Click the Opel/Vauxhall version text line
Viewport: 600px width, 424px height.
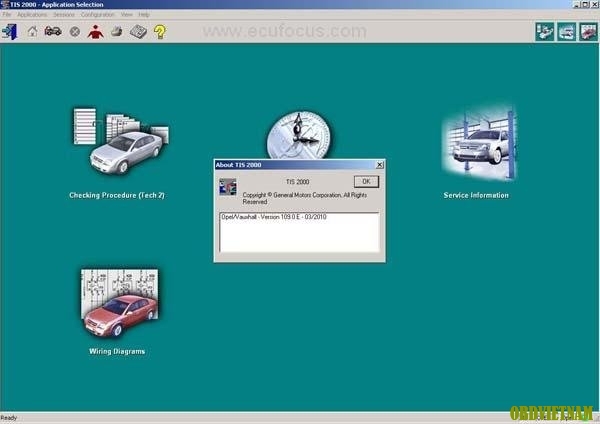point(274,217)
